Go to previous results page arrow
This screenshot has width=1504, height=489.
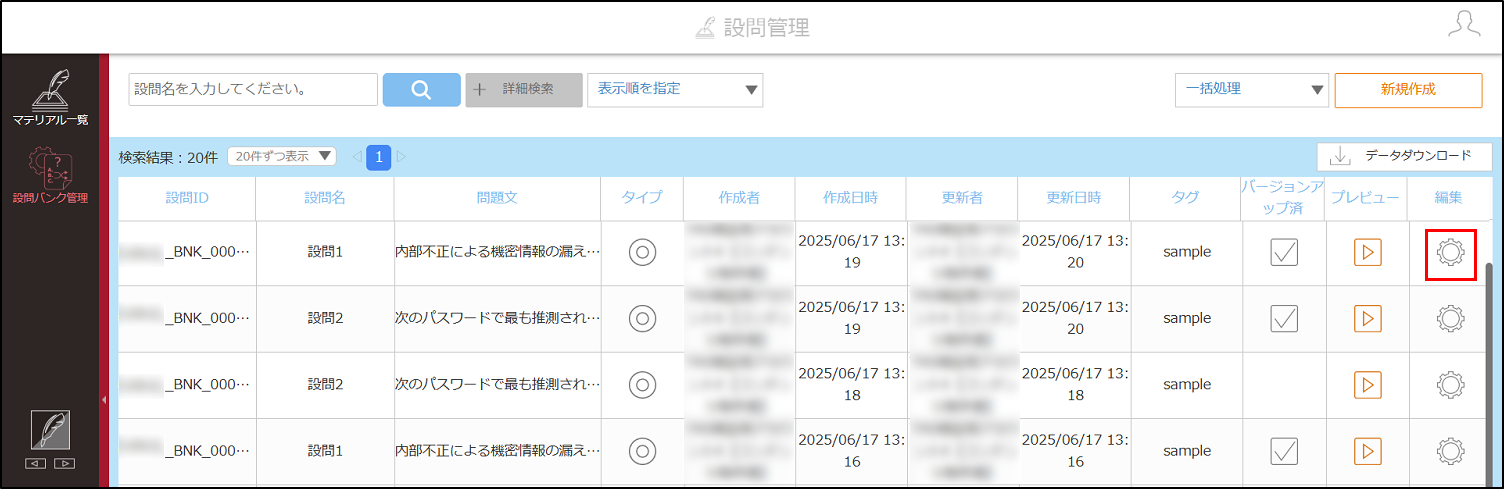point(357,156)
